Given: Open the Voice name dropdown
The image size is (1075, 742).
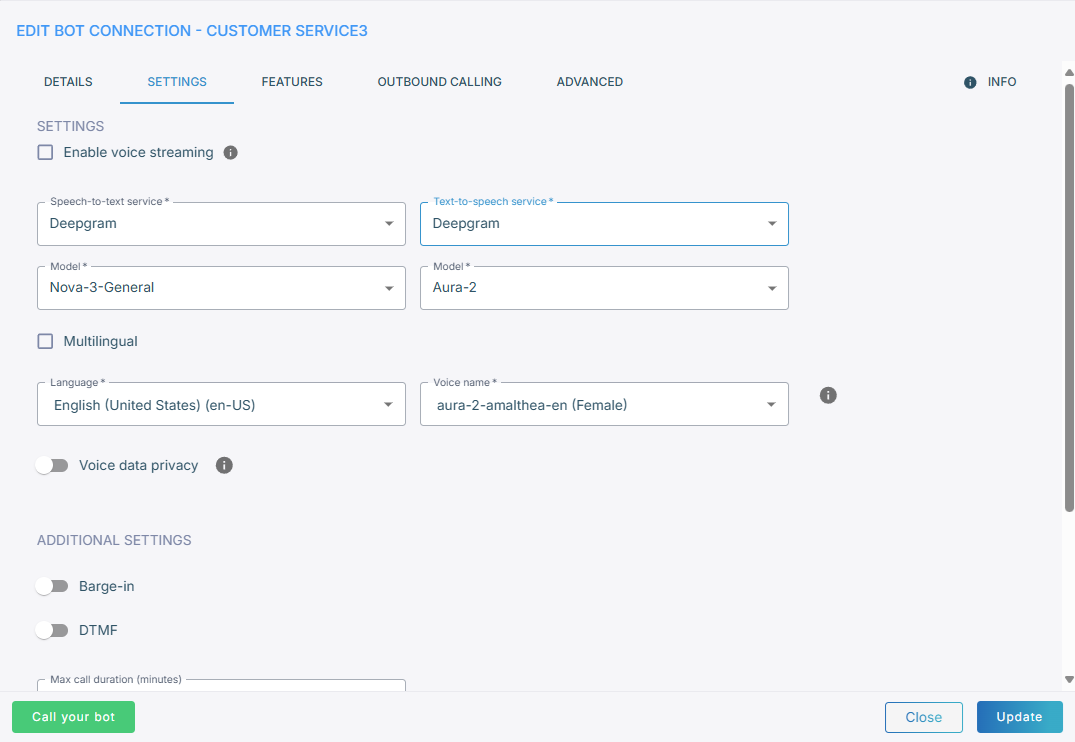Looking at the screenshot, I should click(x=604, y=405).
